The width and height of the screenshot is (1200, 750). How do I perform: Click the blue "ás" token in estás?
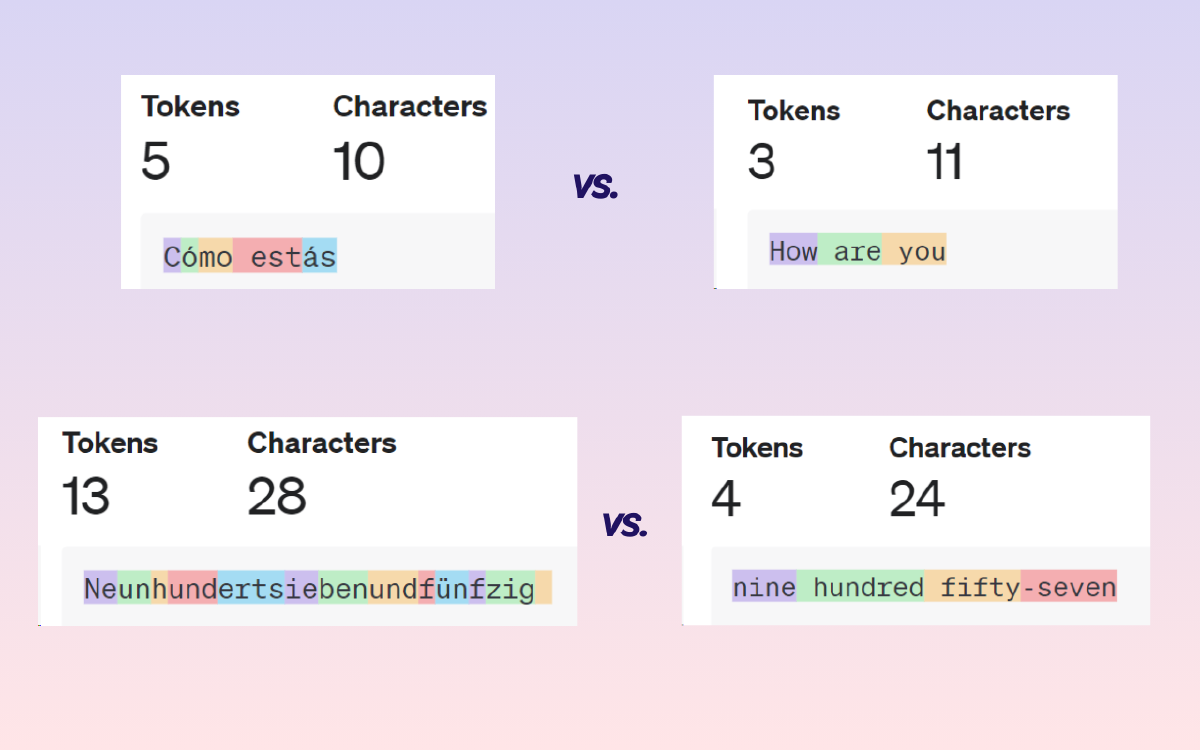coord(319,256)
